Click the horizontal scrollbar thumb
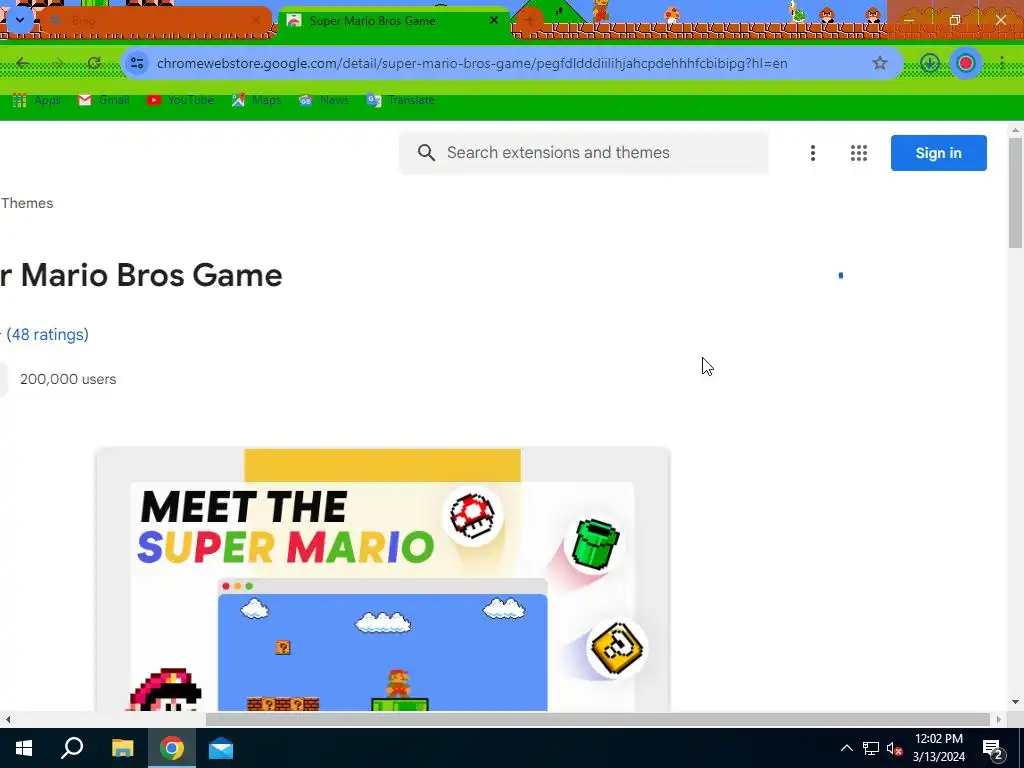 coord(598,719)
